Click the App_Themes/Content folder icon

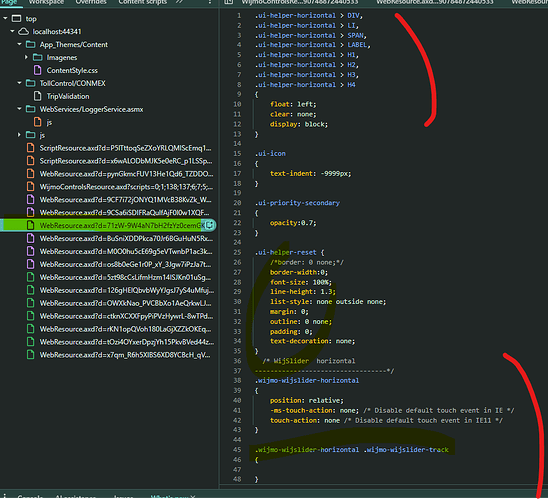pyautogui.click(x=31, y=44)
